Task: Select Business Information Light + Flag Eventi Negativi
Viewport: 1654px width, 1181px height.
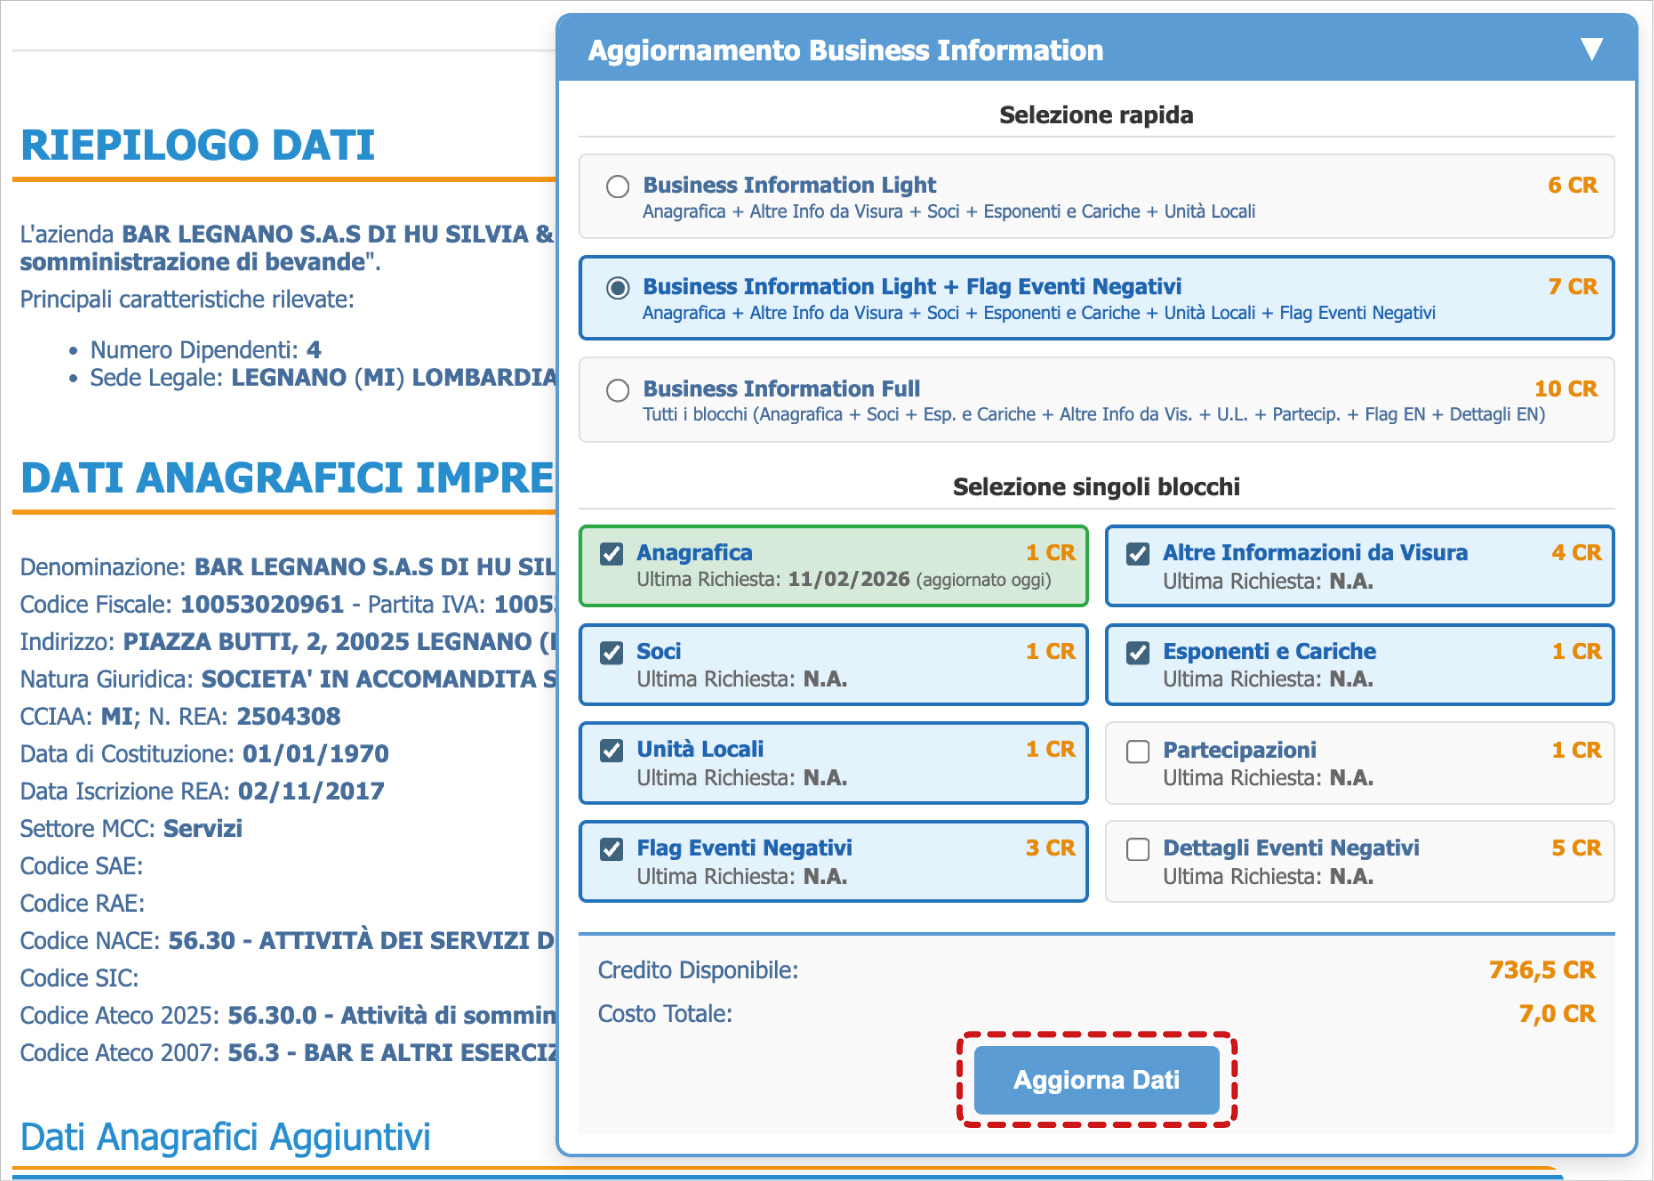Action: [618, 288]
